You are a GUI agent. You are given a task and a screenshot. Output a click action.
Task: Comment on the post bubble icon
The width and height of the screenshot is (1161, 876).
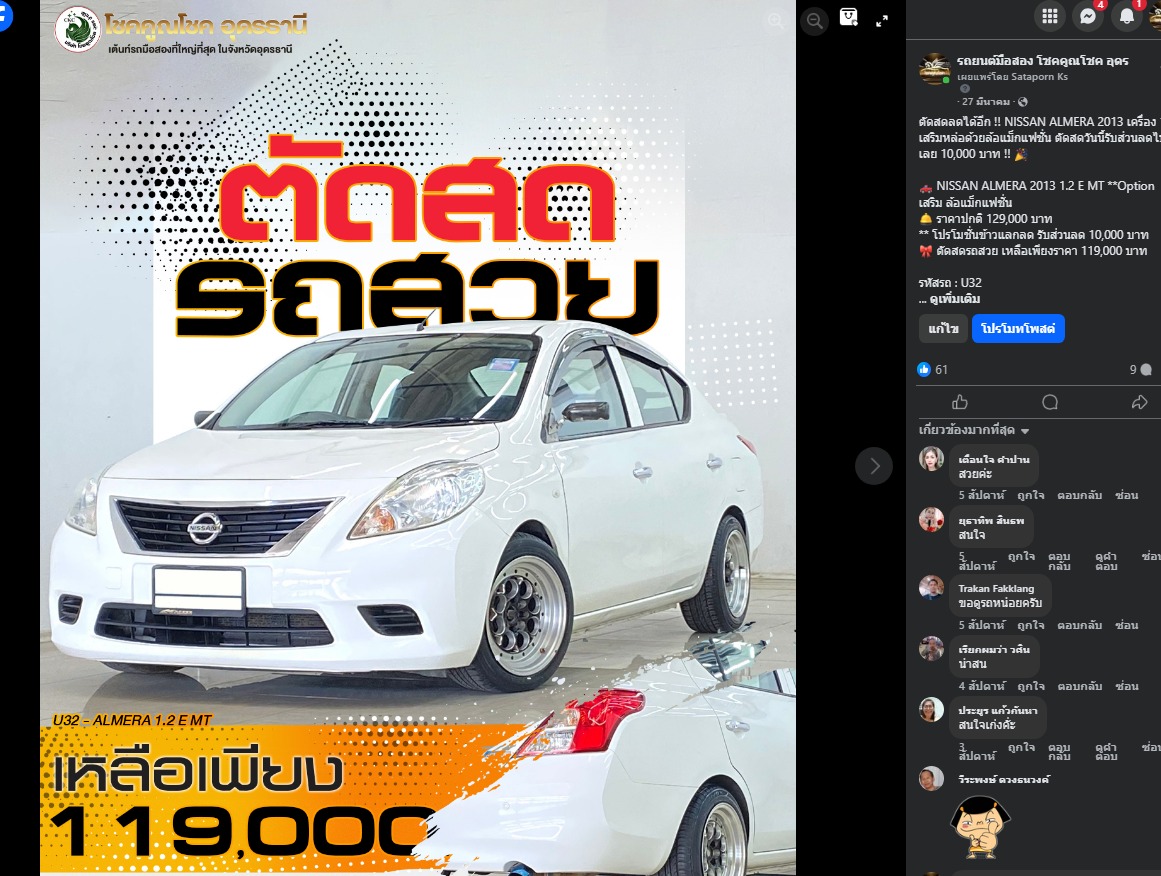pyautogui.click(x=1050, y=402)
